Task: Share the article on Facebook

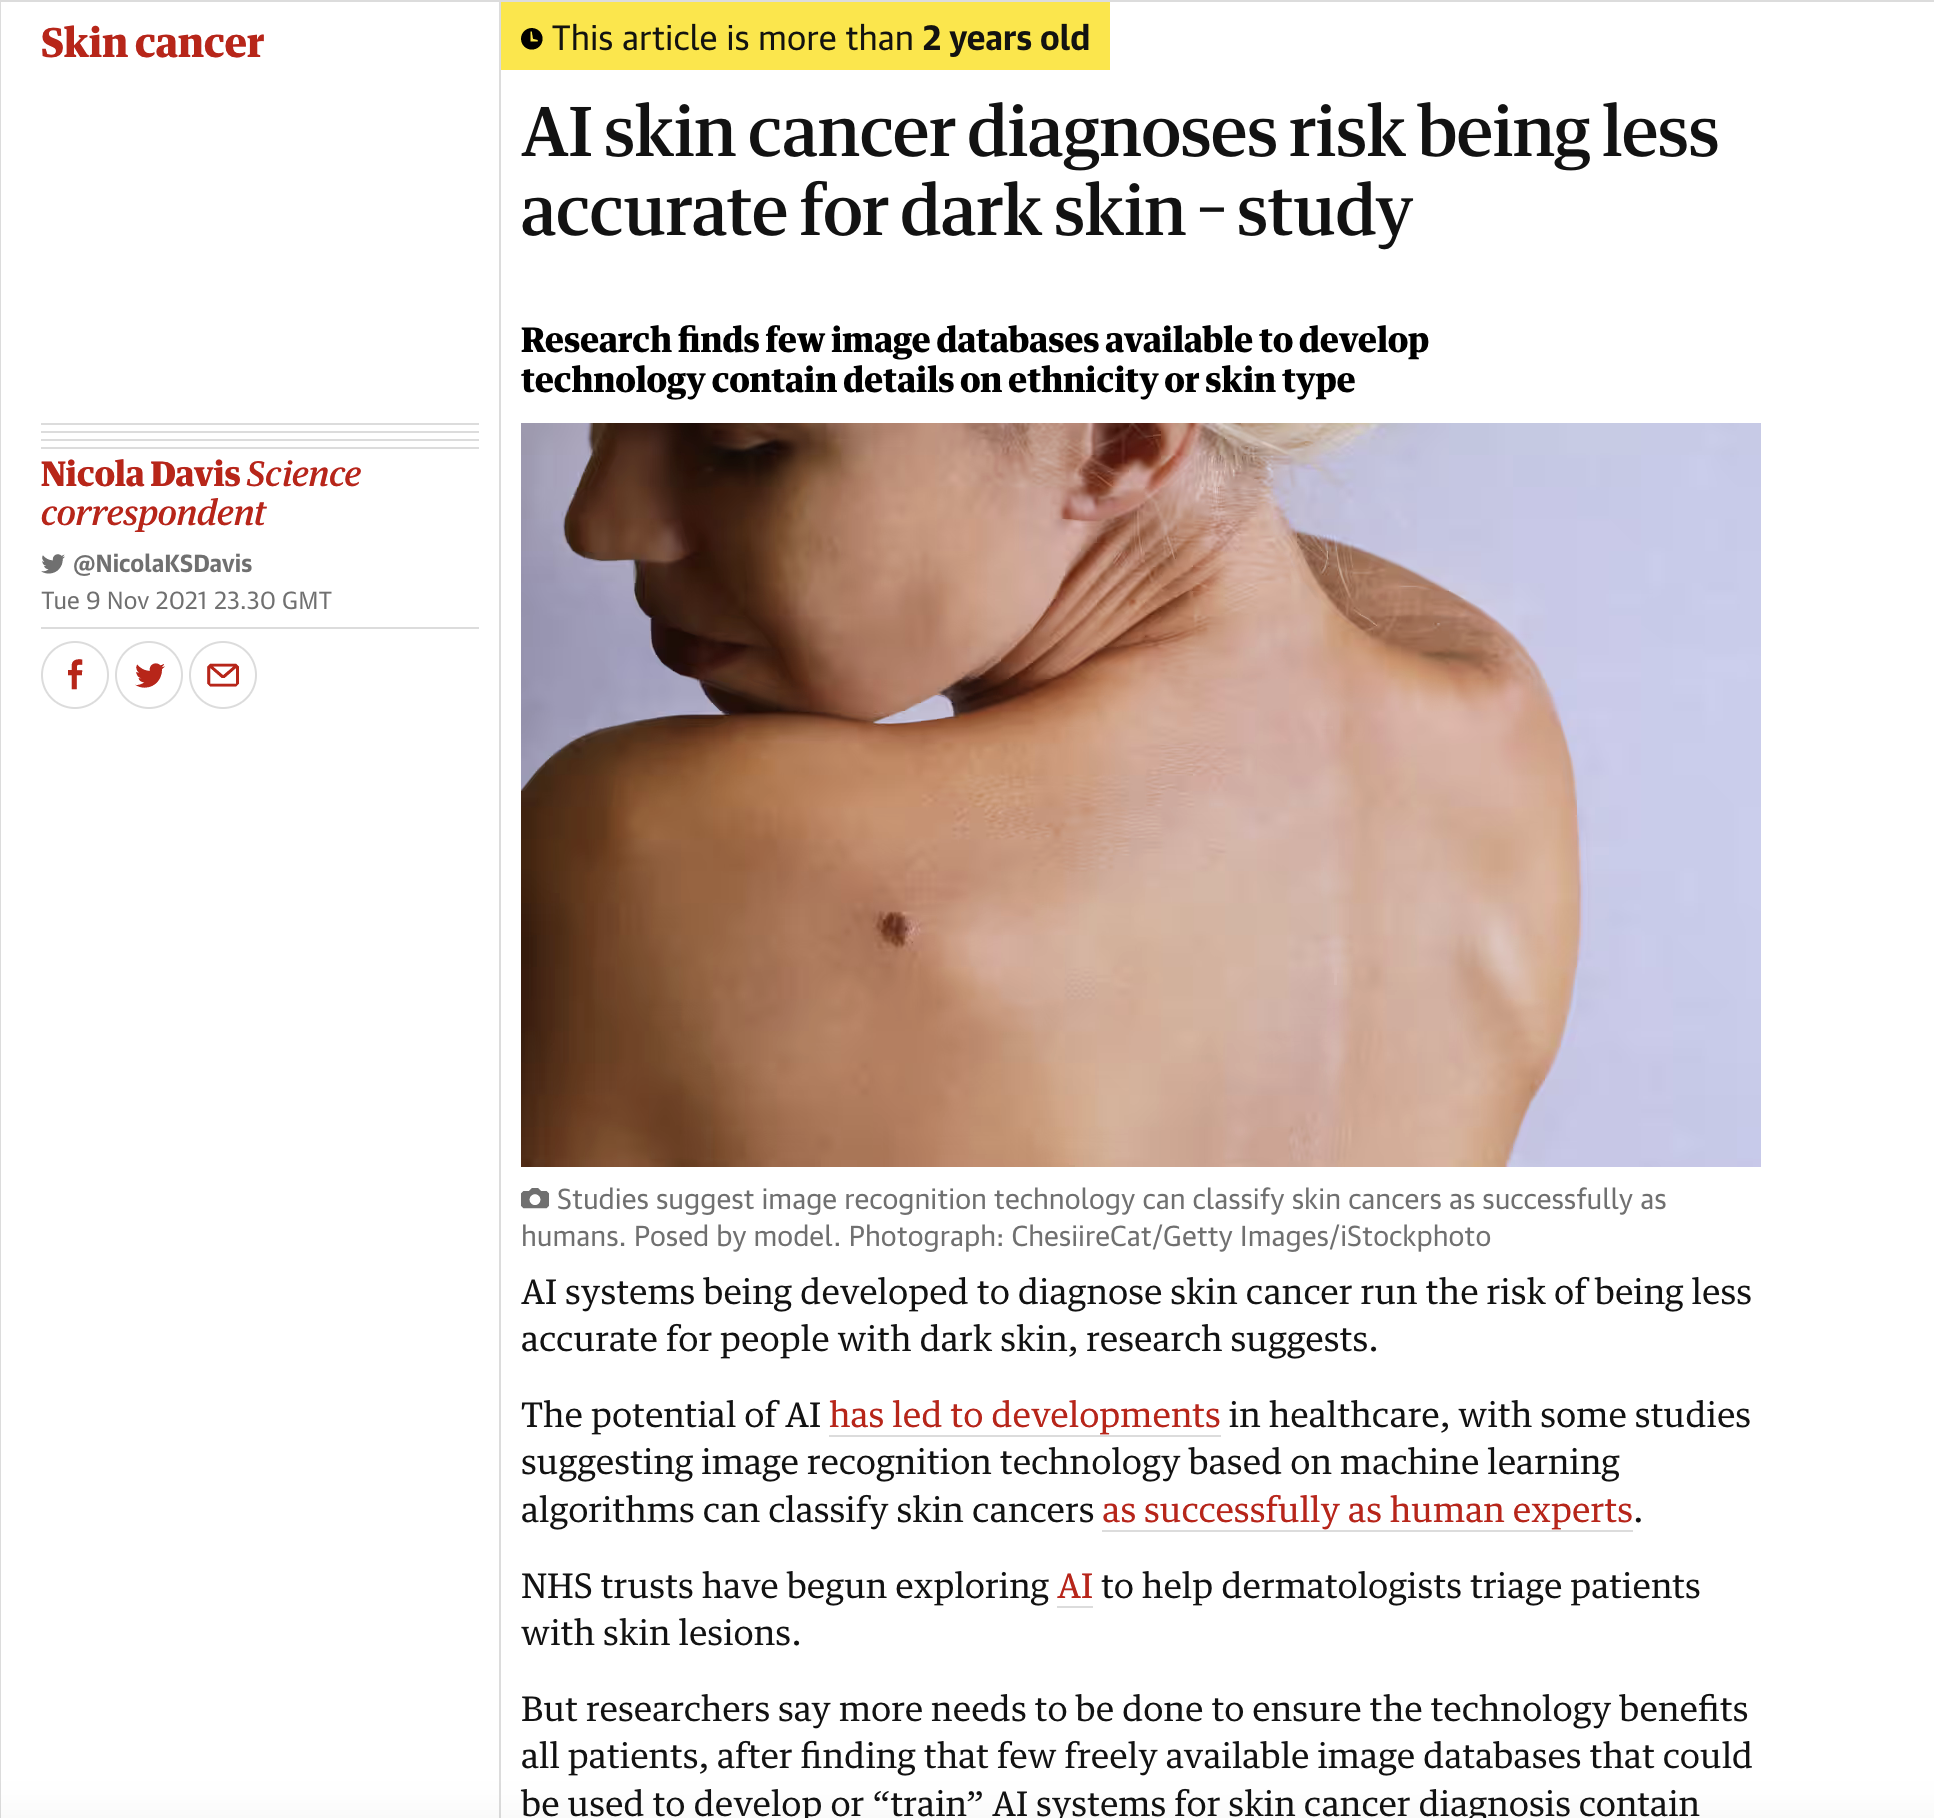Action: click(75, 675)
